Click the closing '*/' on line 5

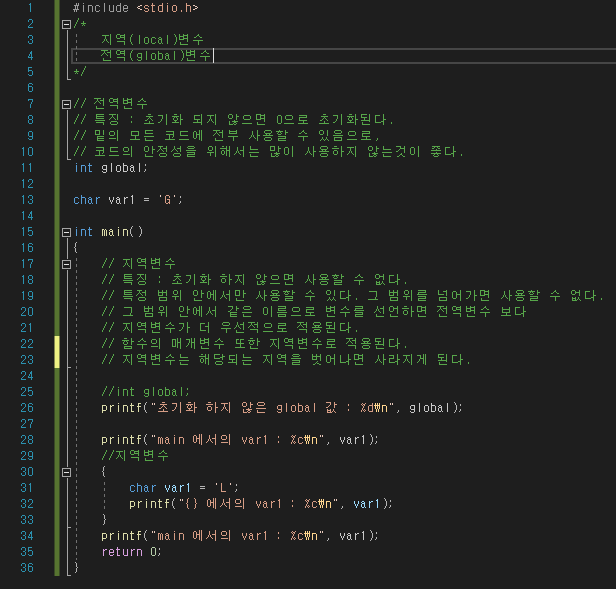tap(80, 72)
